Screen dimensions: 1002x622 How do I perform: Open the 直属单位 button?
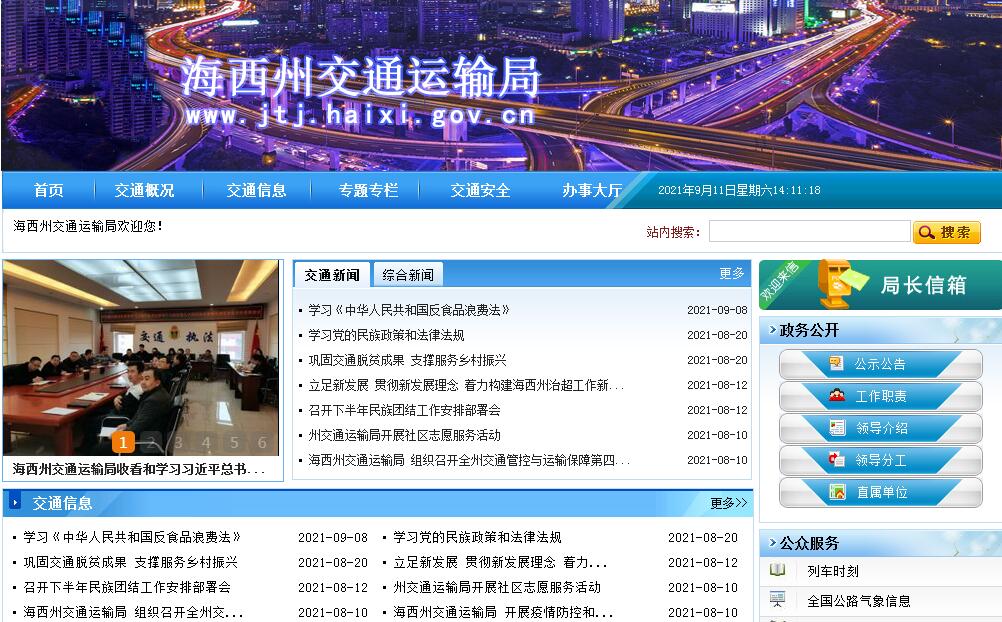(881, 492)
